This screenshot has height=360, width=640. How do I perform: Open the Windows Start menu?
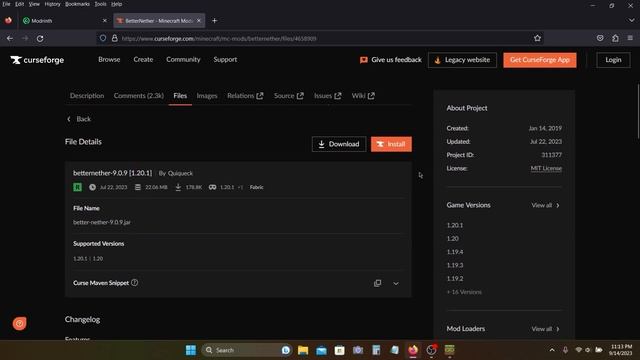point(191,350)
